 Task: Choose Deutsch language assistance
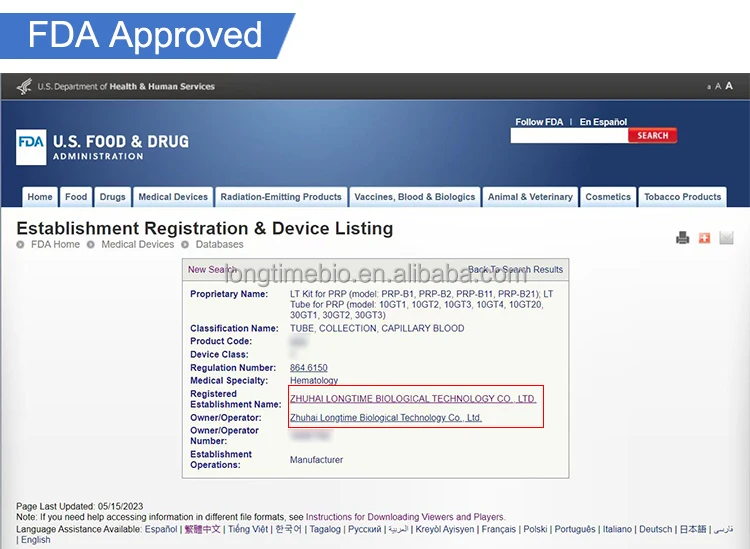click(x=655, y=529)
